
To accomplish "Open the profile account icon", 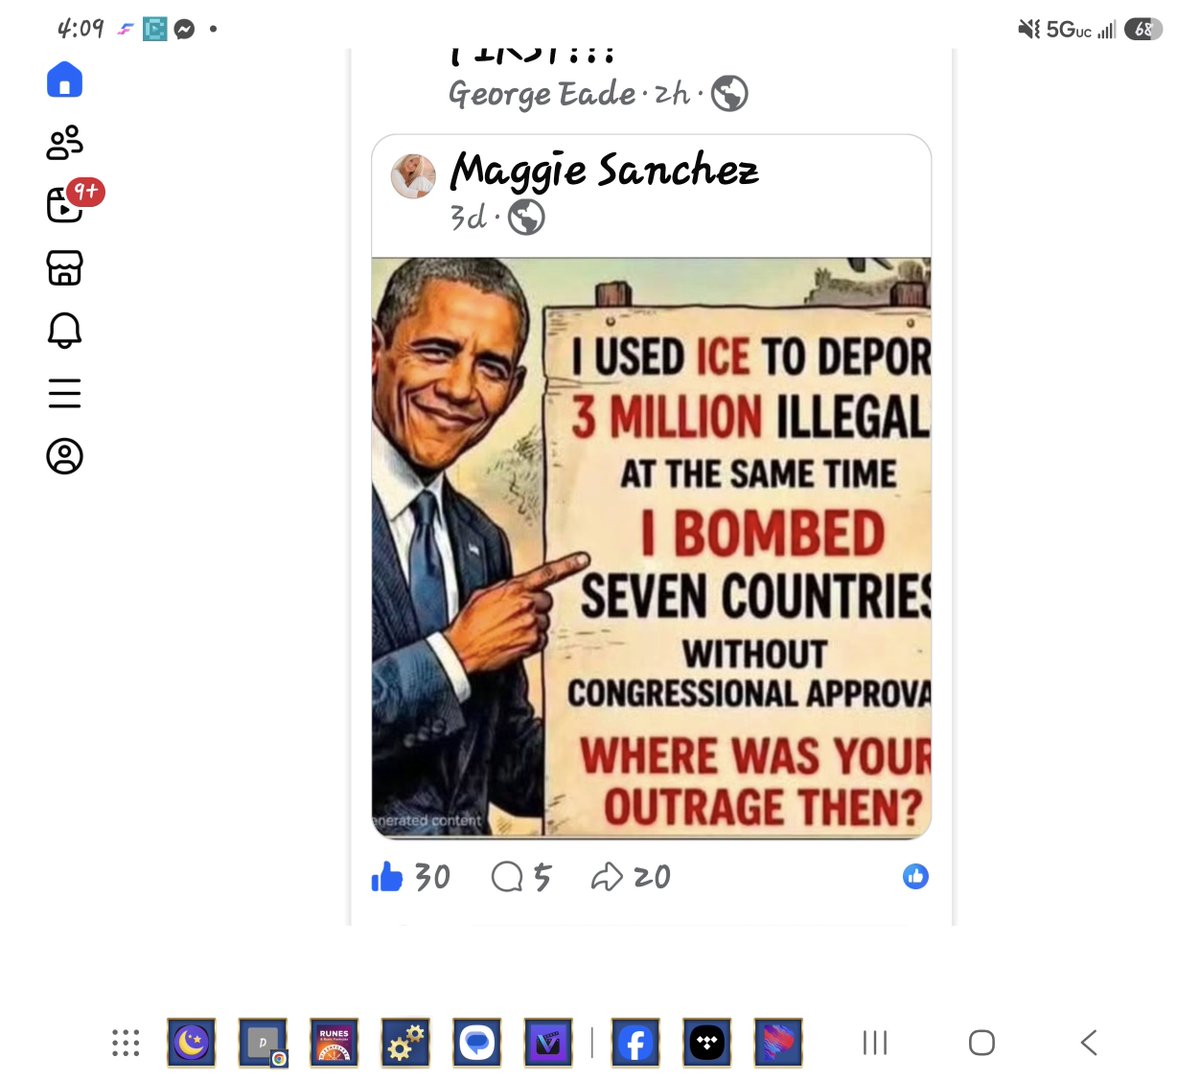I will click(65, 456).
